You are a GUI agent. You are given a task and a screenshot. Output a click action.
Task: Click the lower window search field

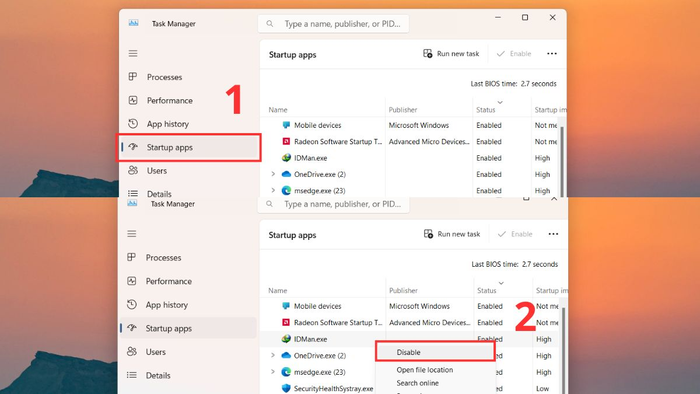coord(333,204)
